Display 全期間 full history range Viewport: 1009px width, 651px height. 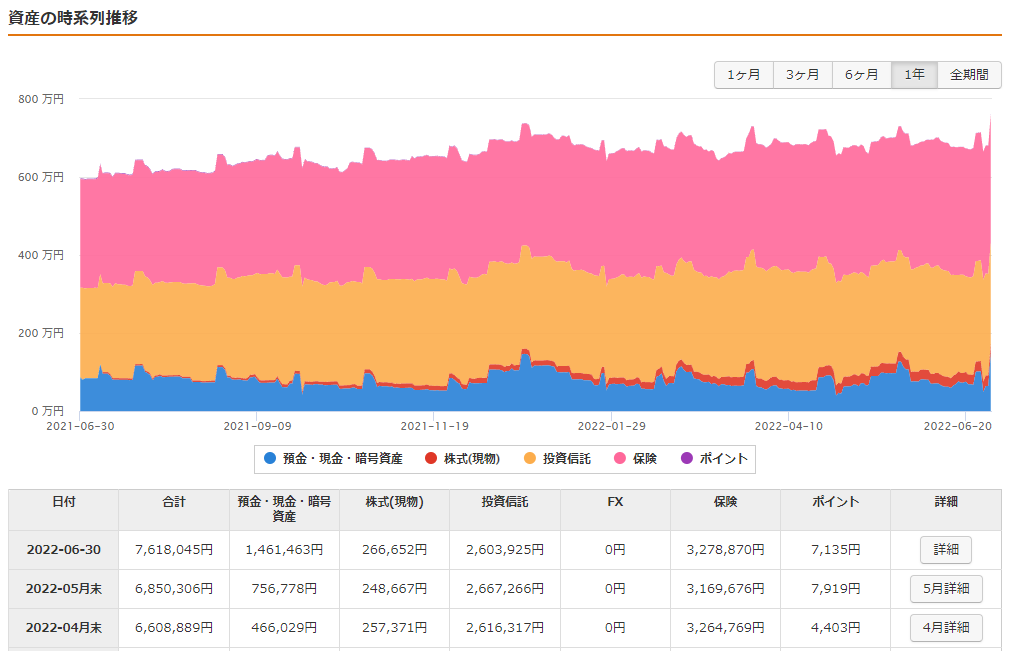coord(969,75)
